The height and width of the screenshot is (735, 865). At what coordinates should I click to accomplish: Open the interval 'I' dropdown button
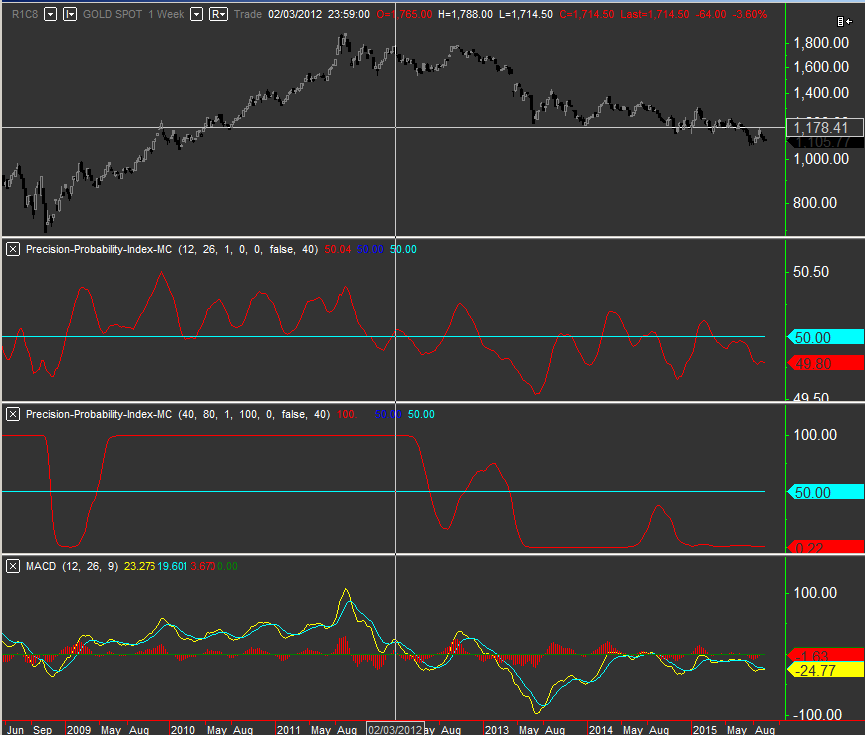click(69, 14)
